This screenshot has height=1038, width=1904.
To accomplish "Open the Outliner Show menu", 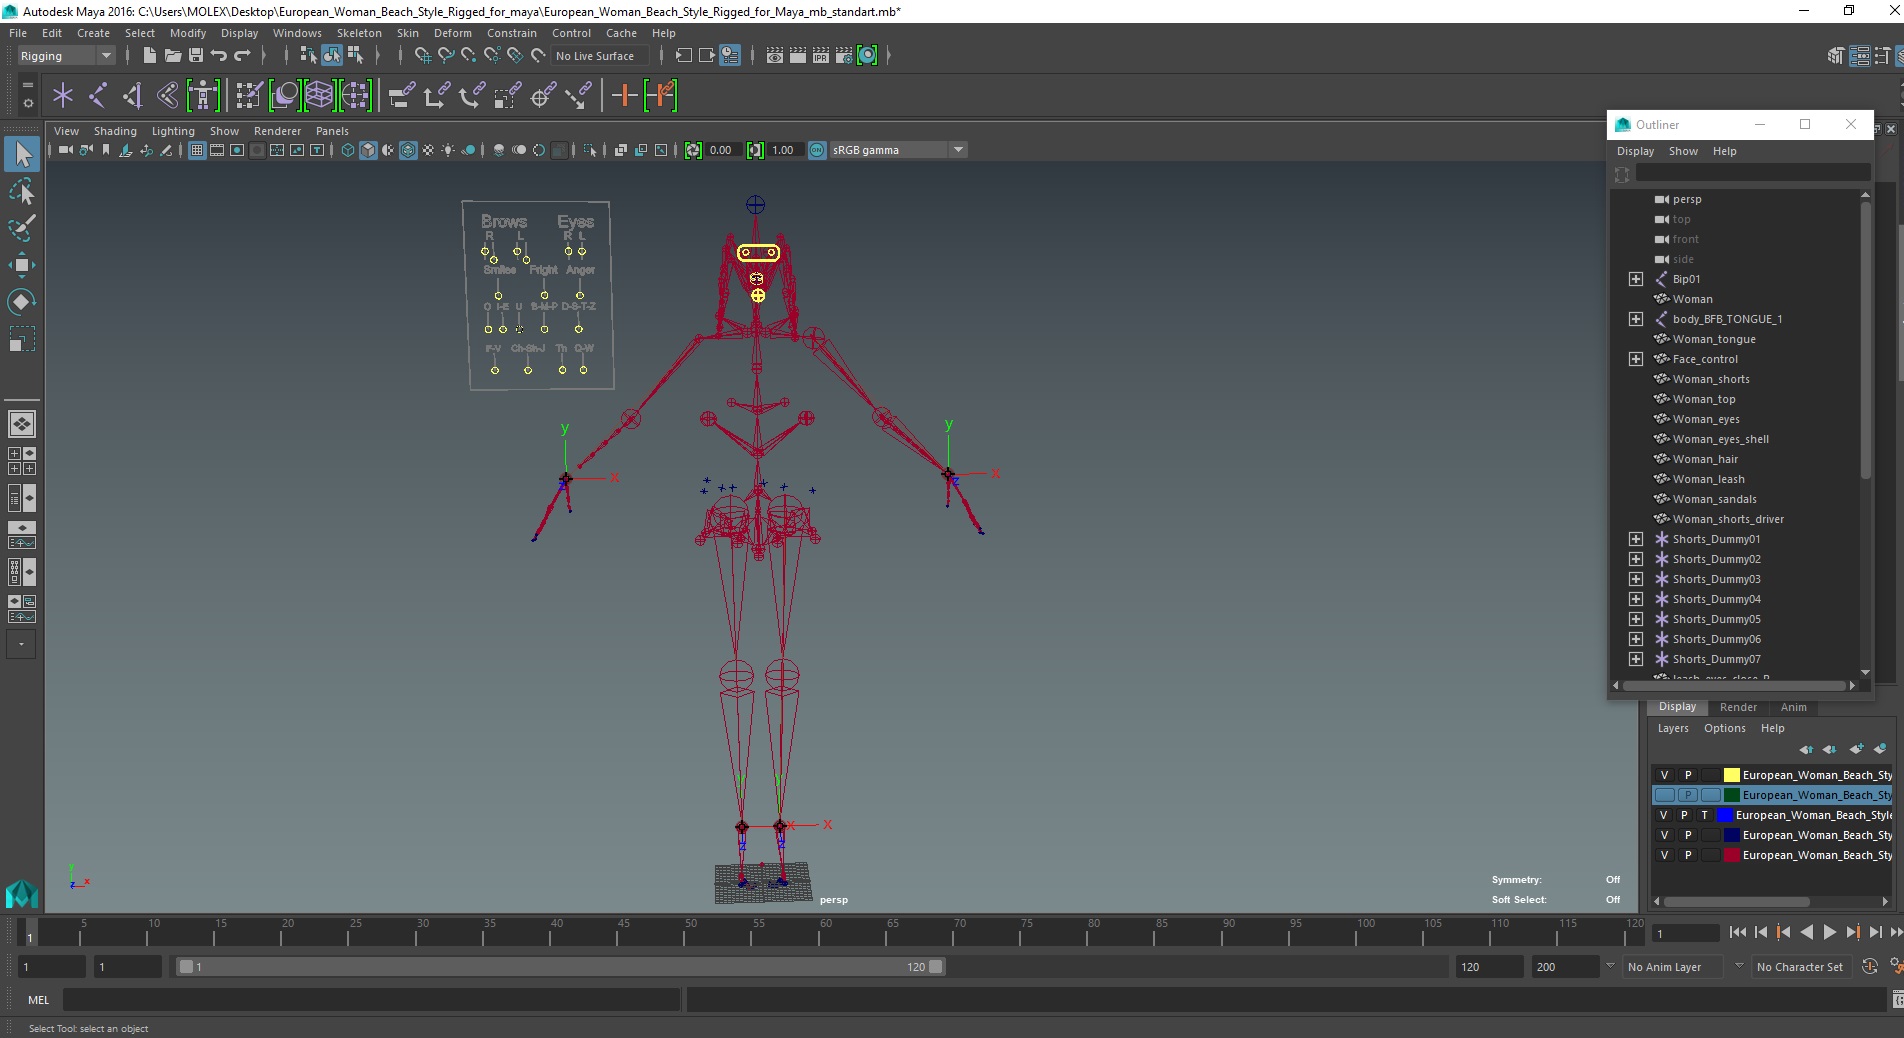I will (x=1683, y=151).
